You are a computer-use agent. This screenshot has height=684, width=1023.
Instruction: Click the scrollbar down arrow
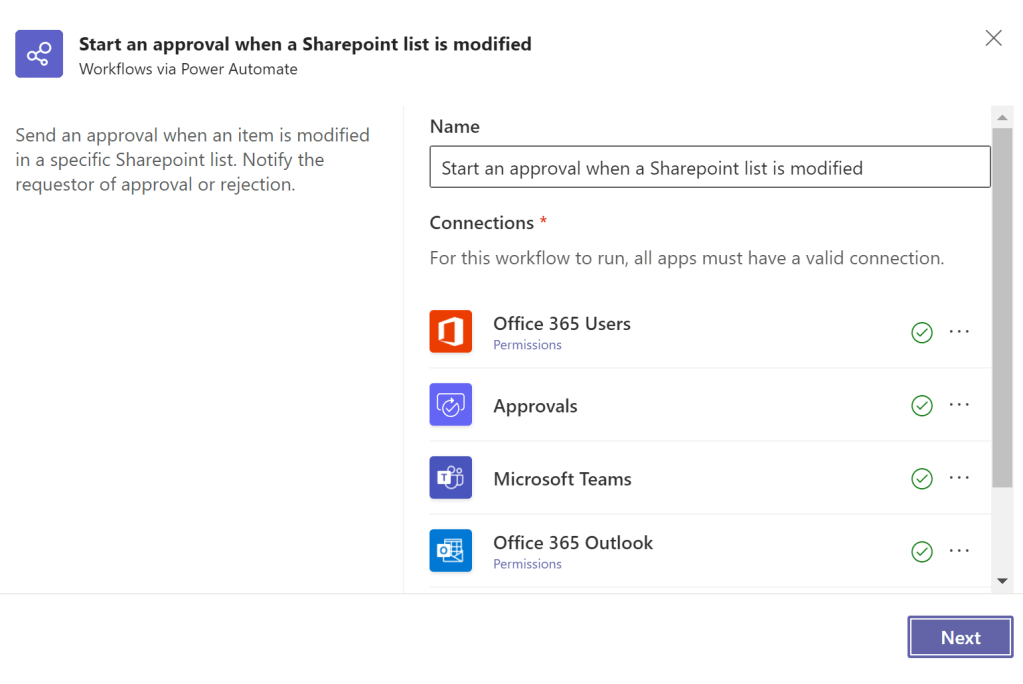[1002, 580]
